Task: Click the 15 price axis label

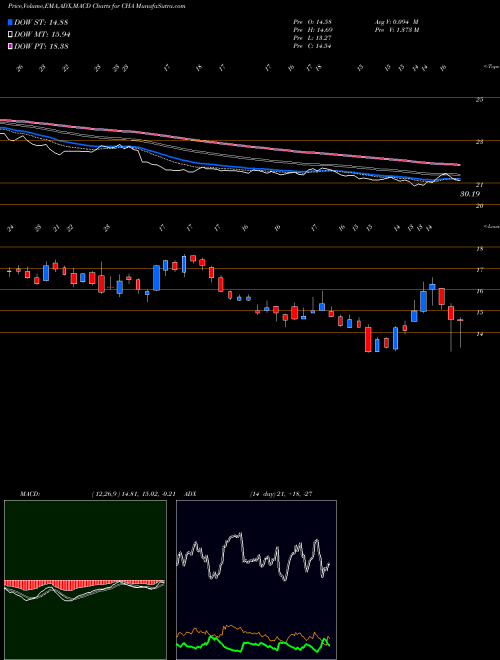Action: (479, 313)
